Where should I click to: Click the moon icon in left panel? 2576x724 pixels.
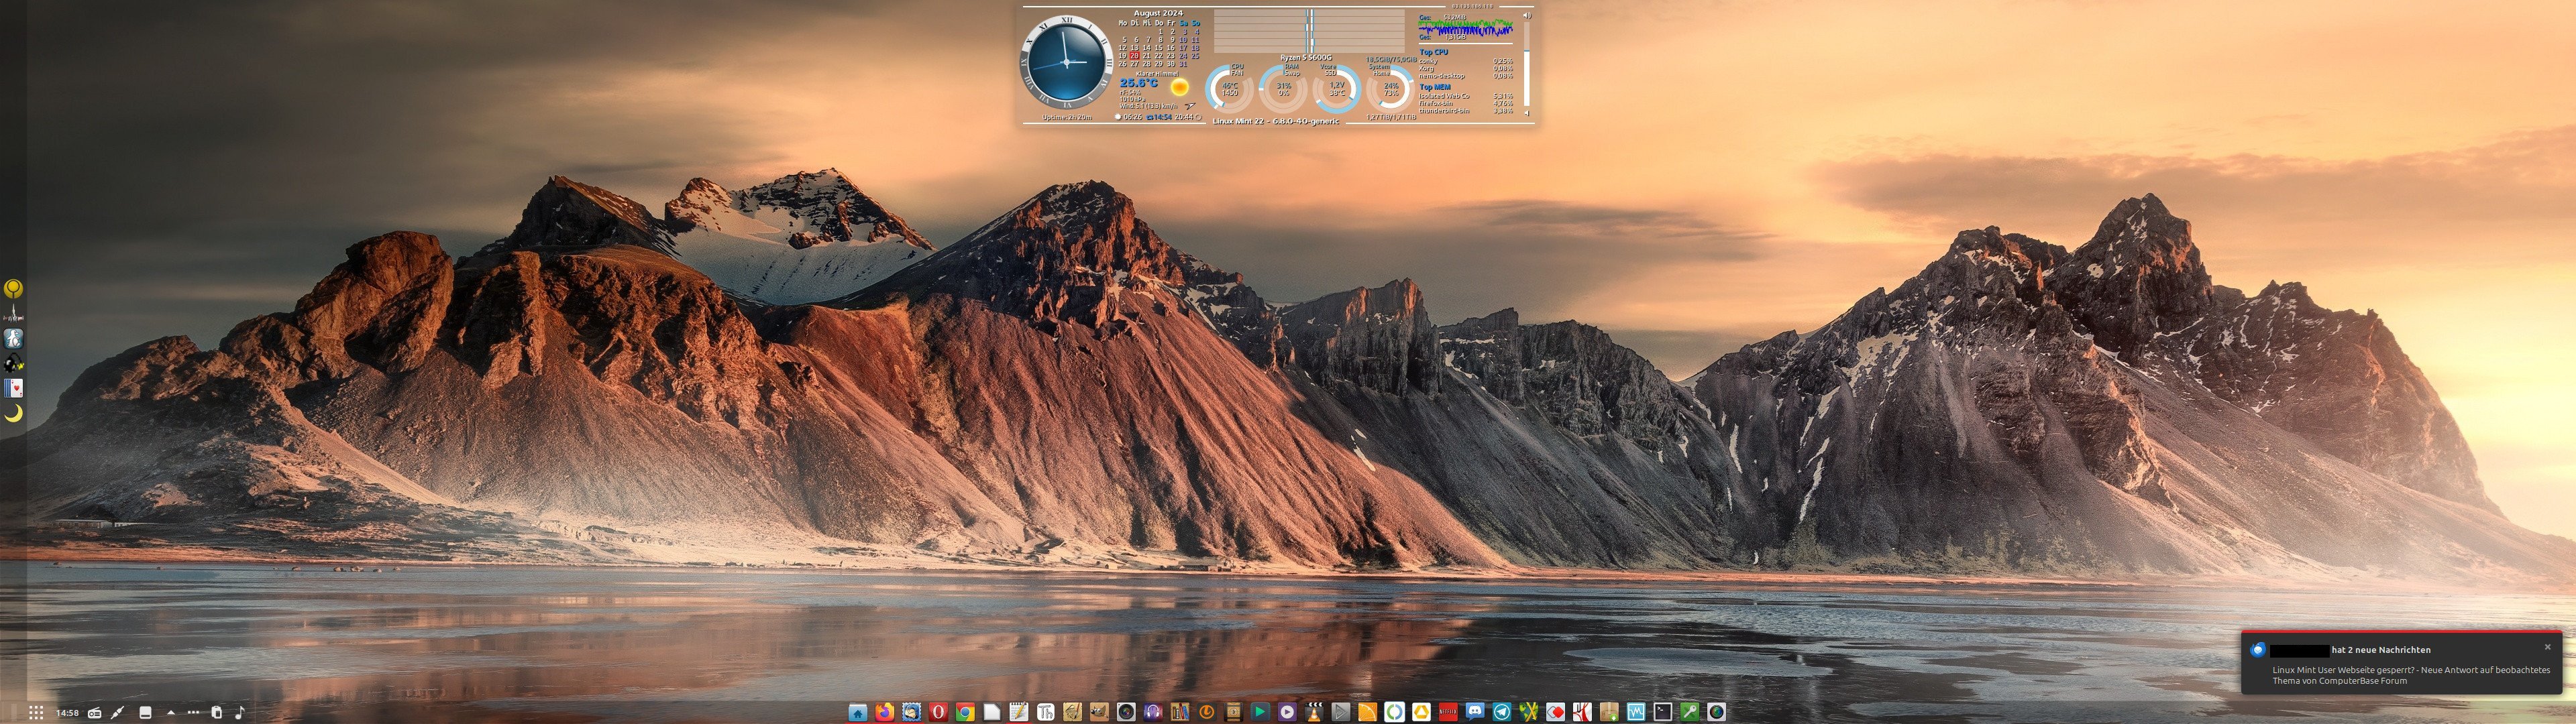click(x=13, y=413)
